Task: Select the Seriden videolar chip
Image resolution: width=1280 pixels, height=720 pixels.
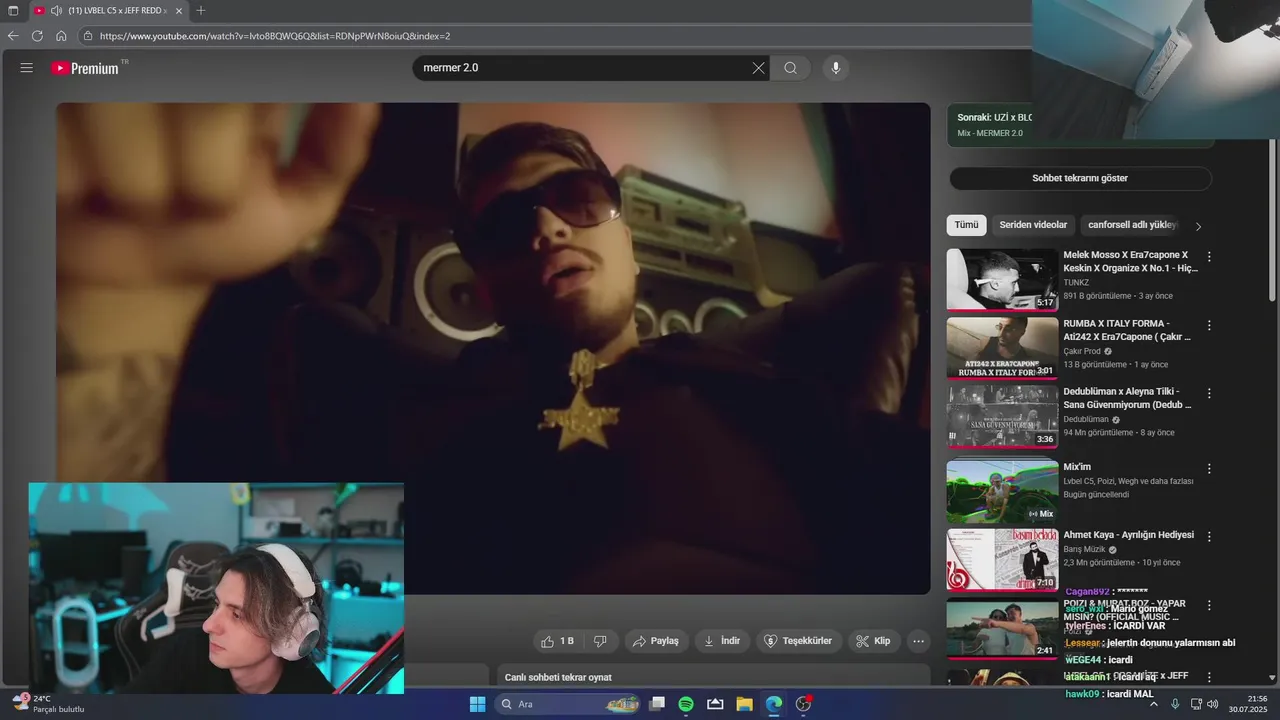Action: pyautogui.click(x=1033, y=225)
